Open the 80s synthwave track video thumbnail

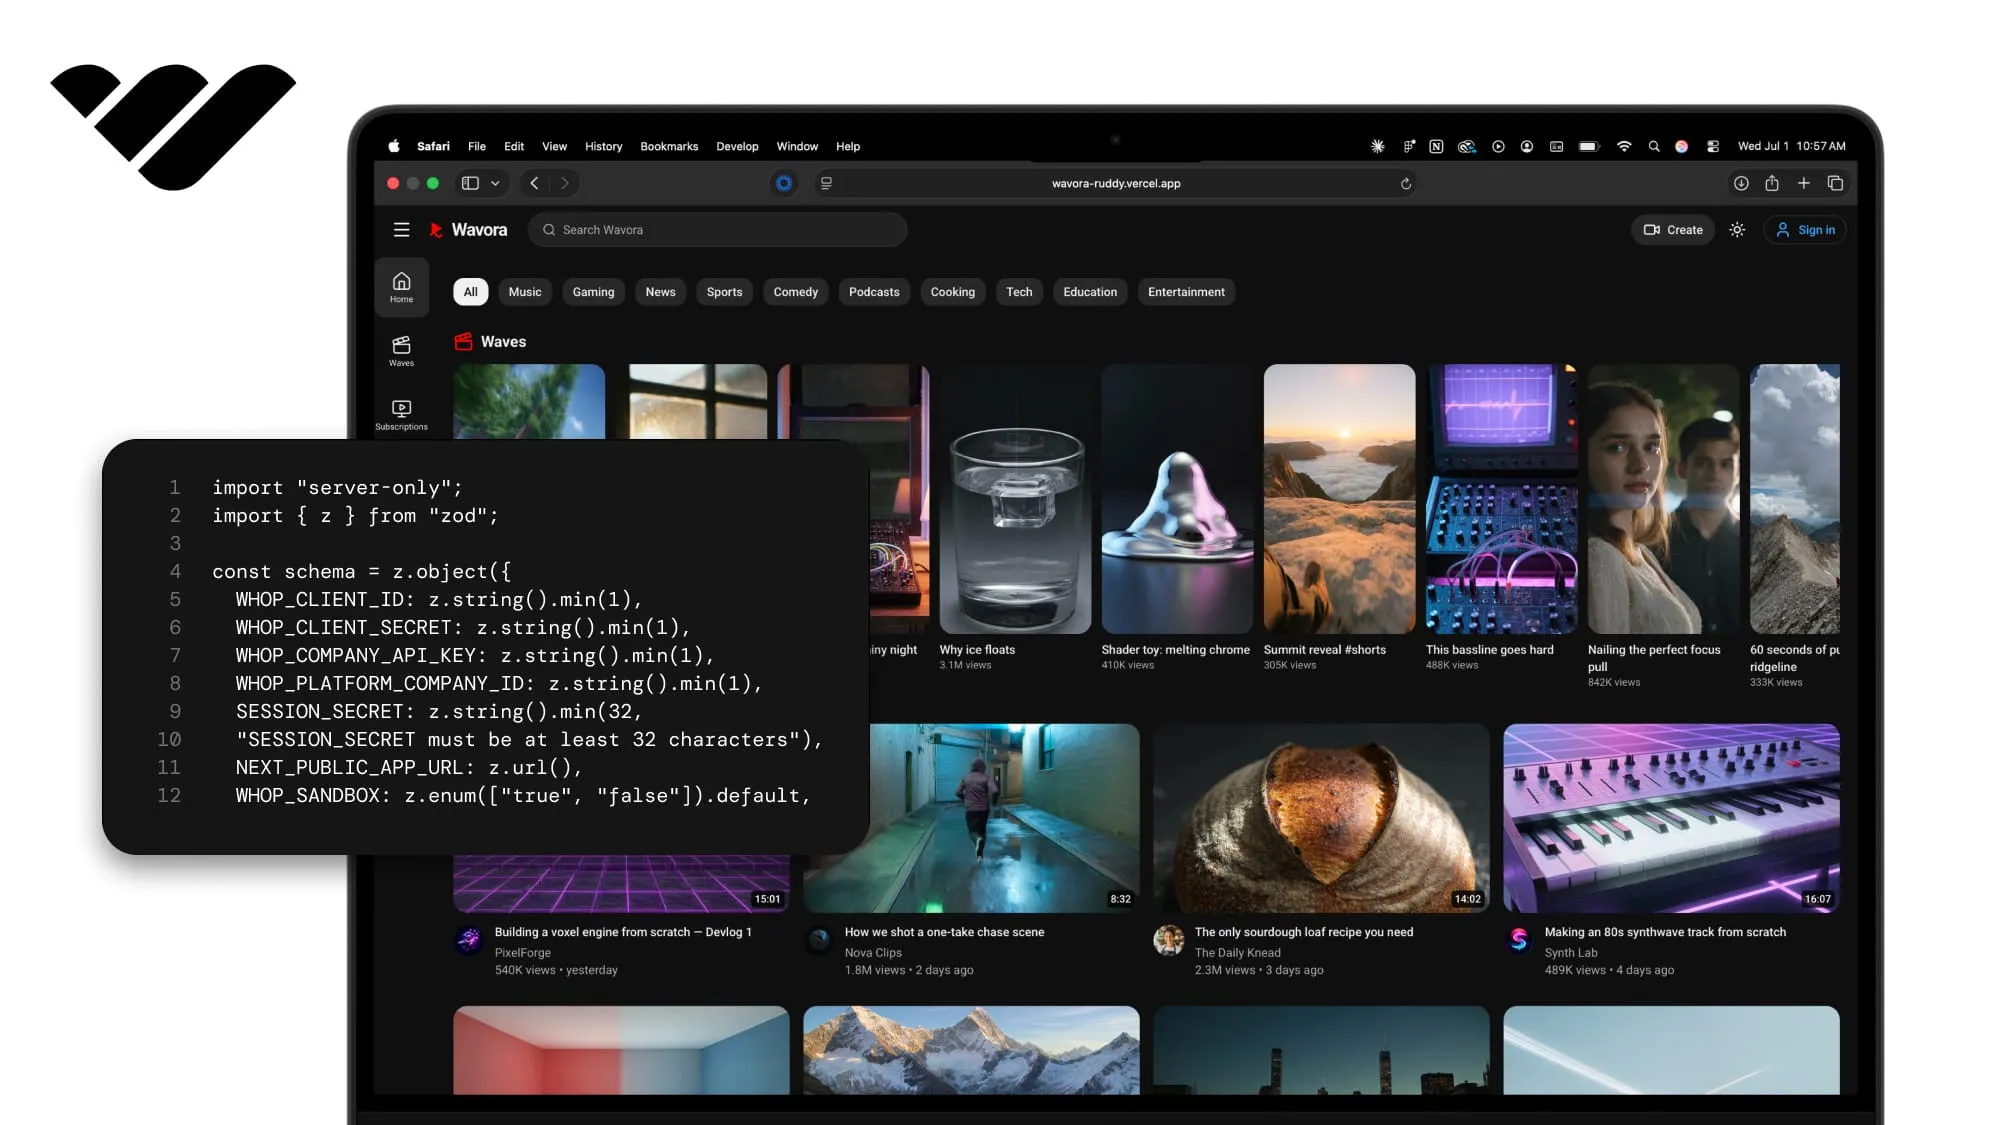tap(1671, 818)
